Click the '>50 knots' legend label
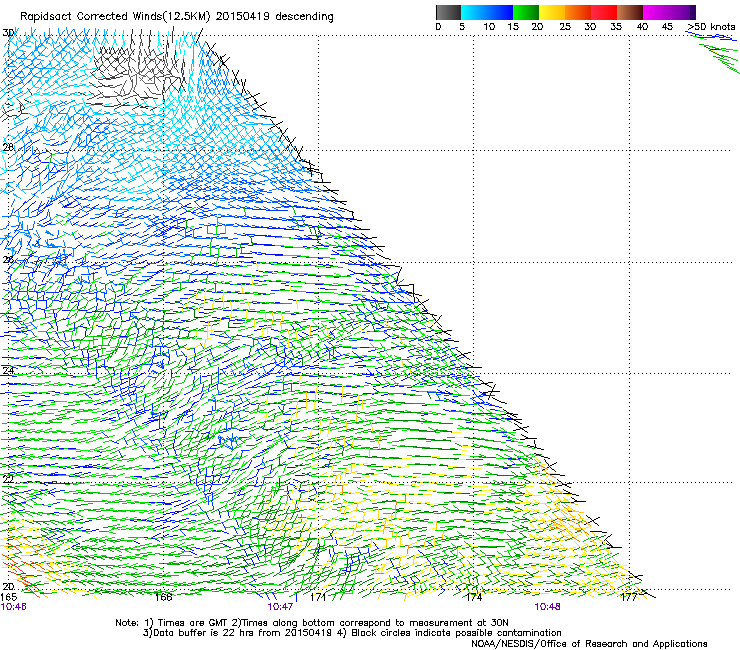The width and height of the screenshot is (740, 650). coord(711,27)
